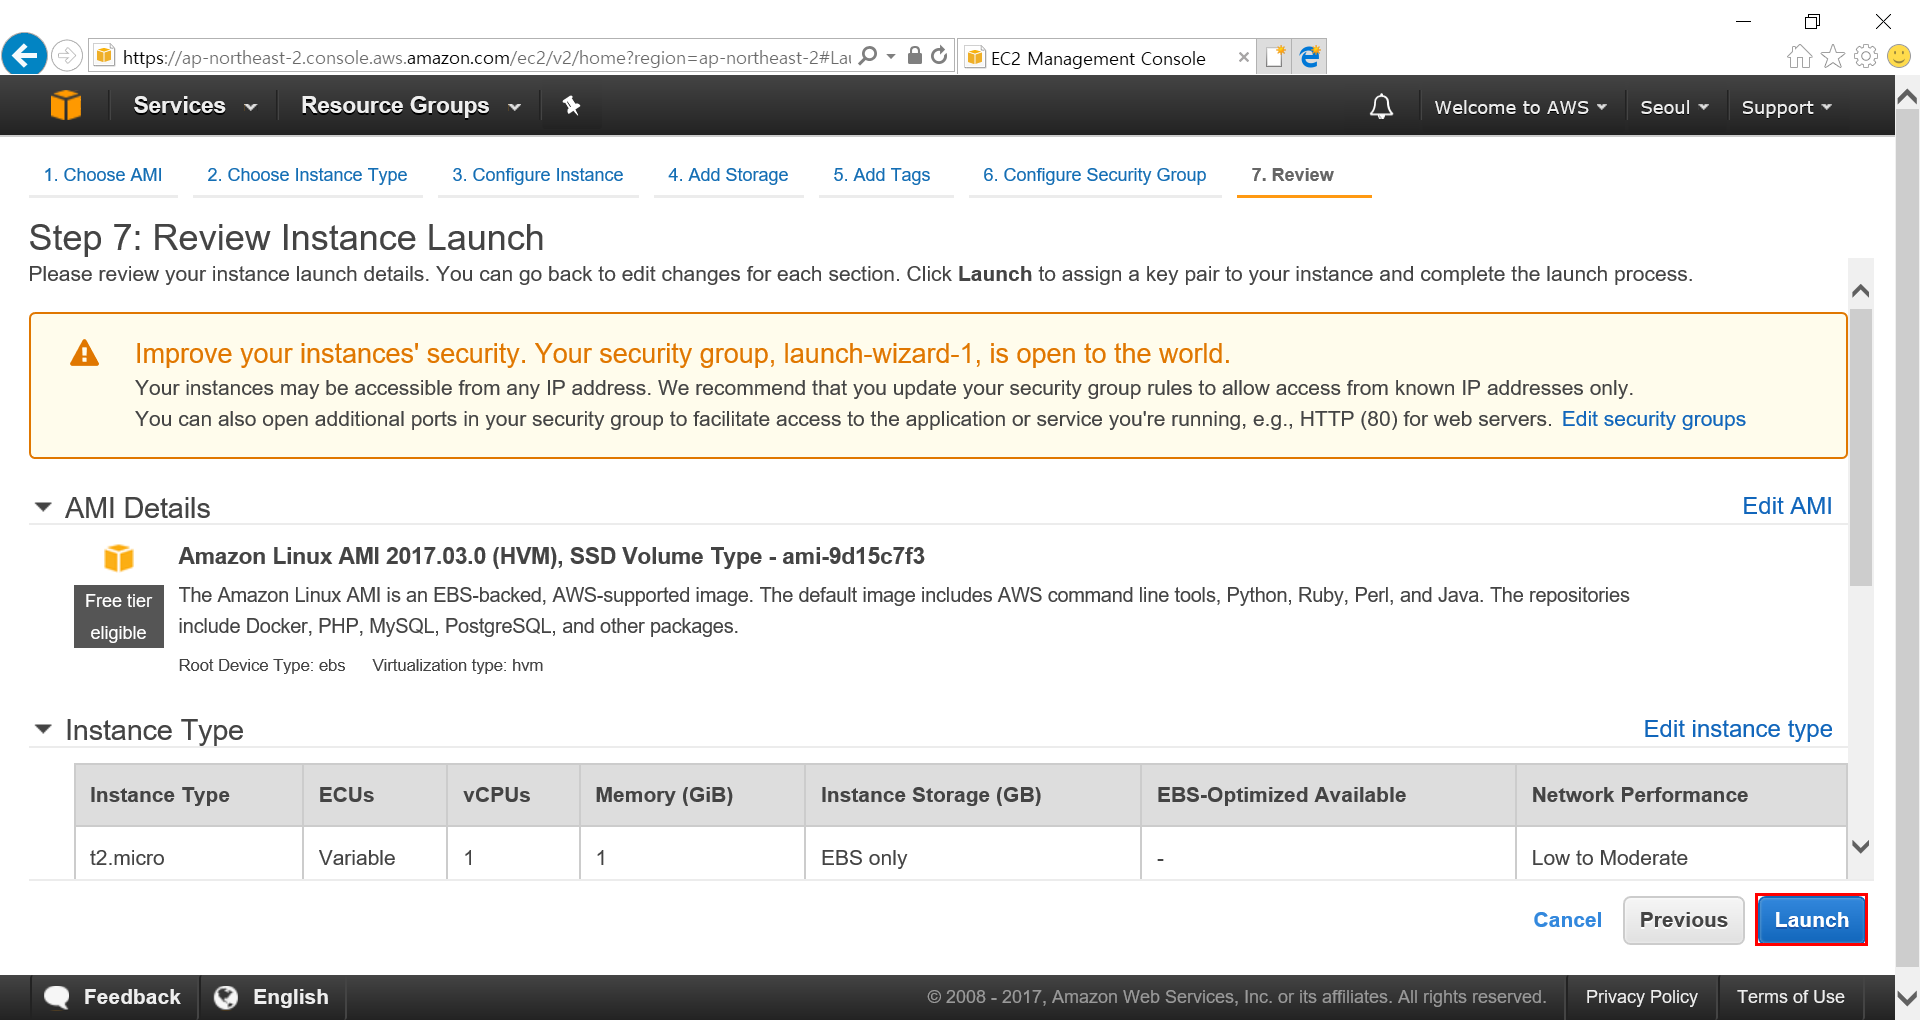1920x1020 pixels.
Task: Go to step 5. Add Tags
Action: tap(882, 175)
